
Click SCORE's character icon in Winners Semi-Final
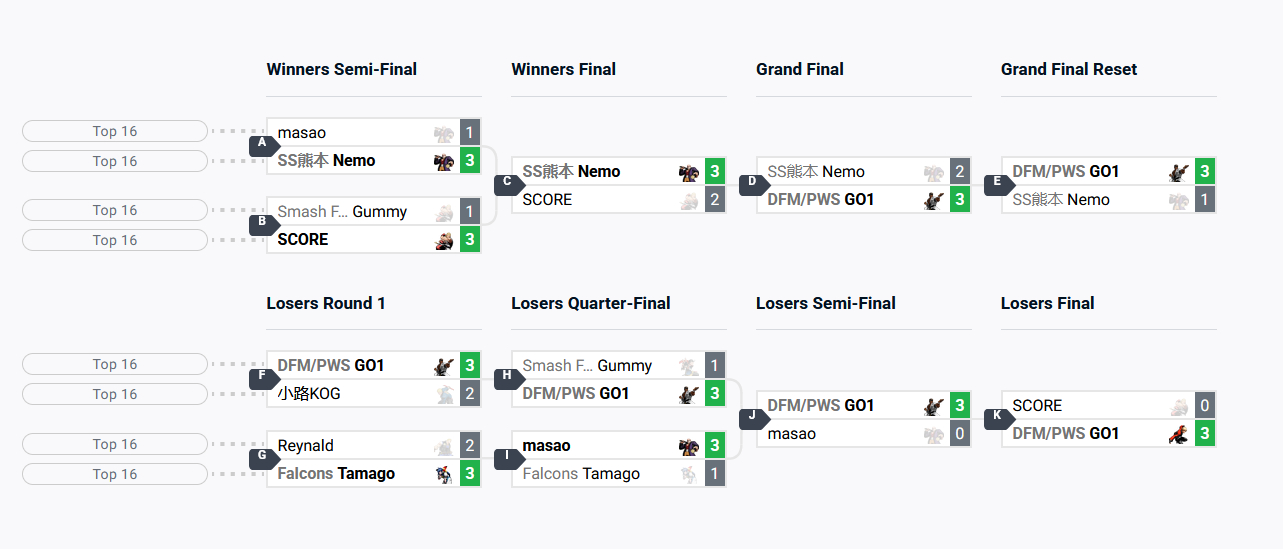click(x=444, y=240)
